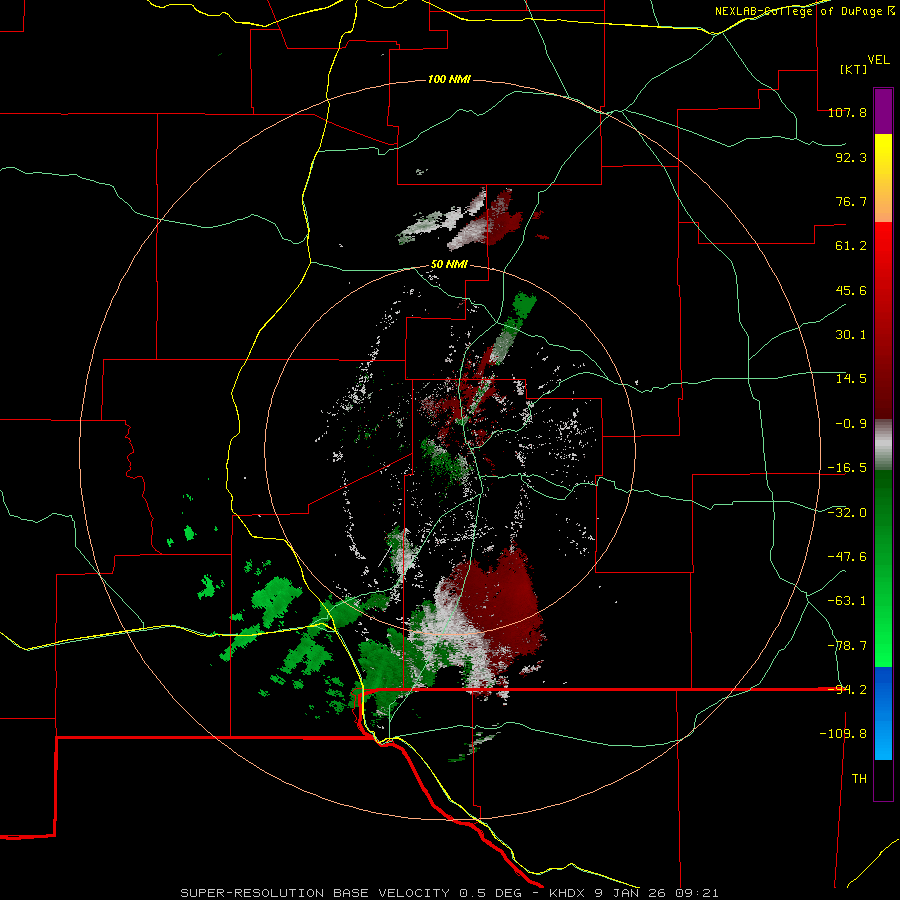The image size is (900, 900).
Task: Click the -63.1 velocity scale value
Action: (847, 601)
